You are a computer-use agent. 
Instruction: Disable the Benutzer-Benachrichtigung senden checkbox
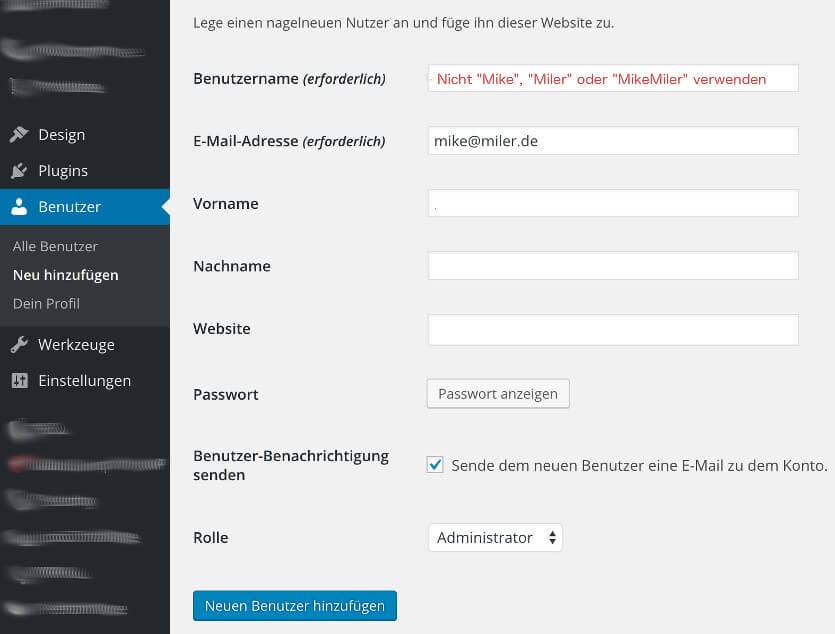point(435,465)
